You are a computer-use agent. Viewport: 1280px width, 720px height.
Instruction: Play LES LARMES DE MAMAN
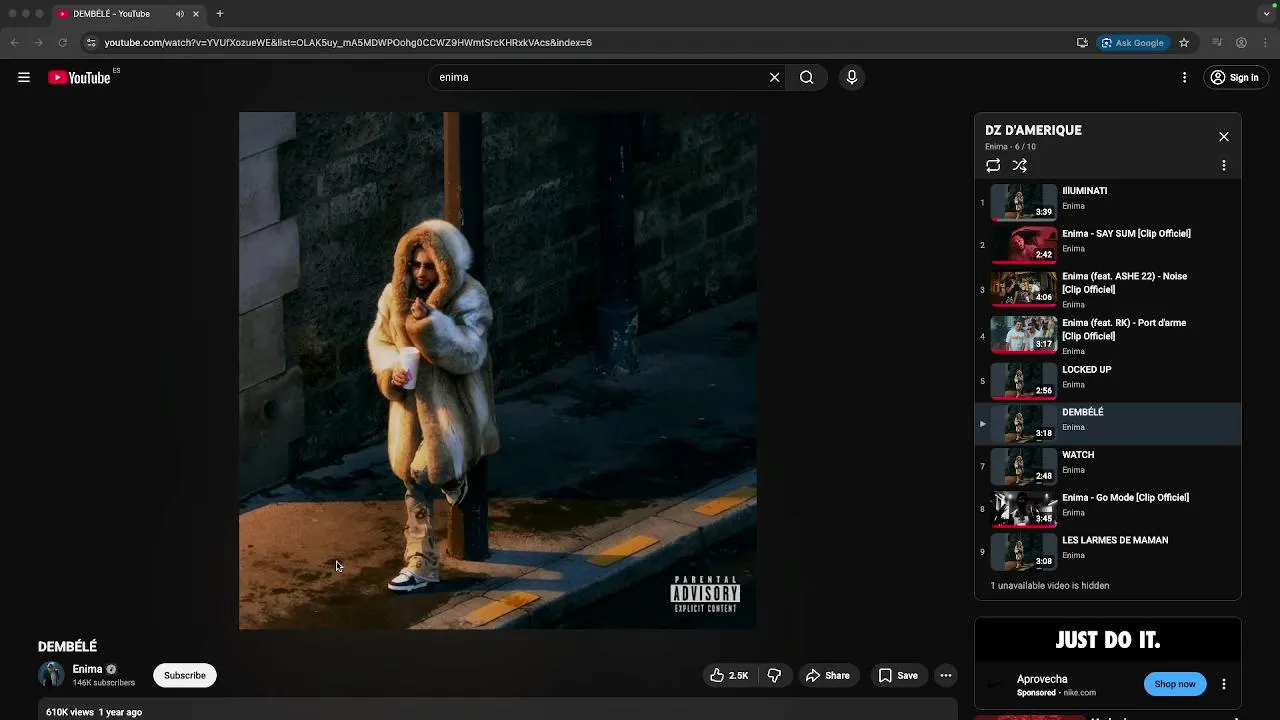(1108, 552)
